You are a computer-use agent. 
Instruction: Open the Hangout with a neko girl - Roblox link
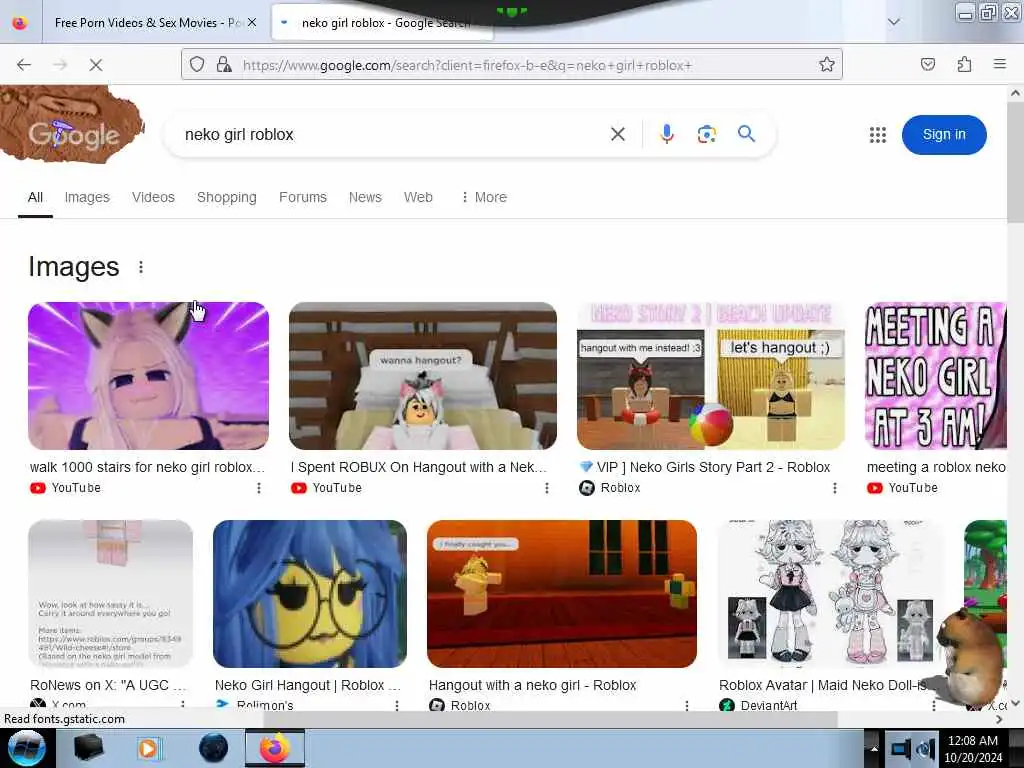[532, 685]
